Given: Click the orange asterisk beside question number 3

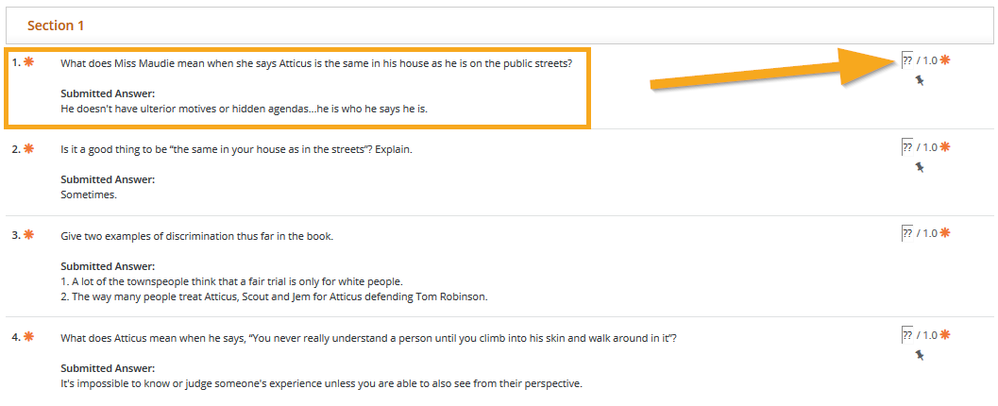Looking at the screenshot, I should 29,235.
